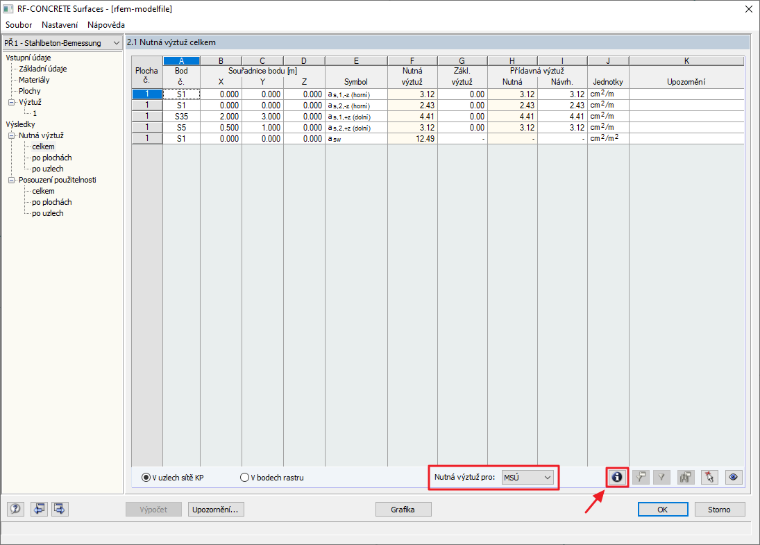The width and height of the screenshot is (760, 545).
Task: Open the Nápověda menu
Action: pyautogui.click(x=106, y=25)
